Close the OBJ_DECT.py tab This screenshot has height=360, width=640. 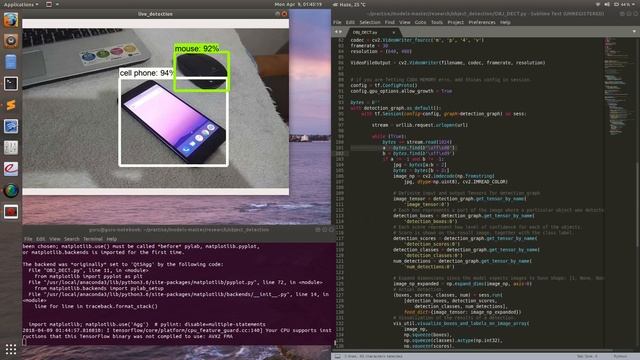393,32
